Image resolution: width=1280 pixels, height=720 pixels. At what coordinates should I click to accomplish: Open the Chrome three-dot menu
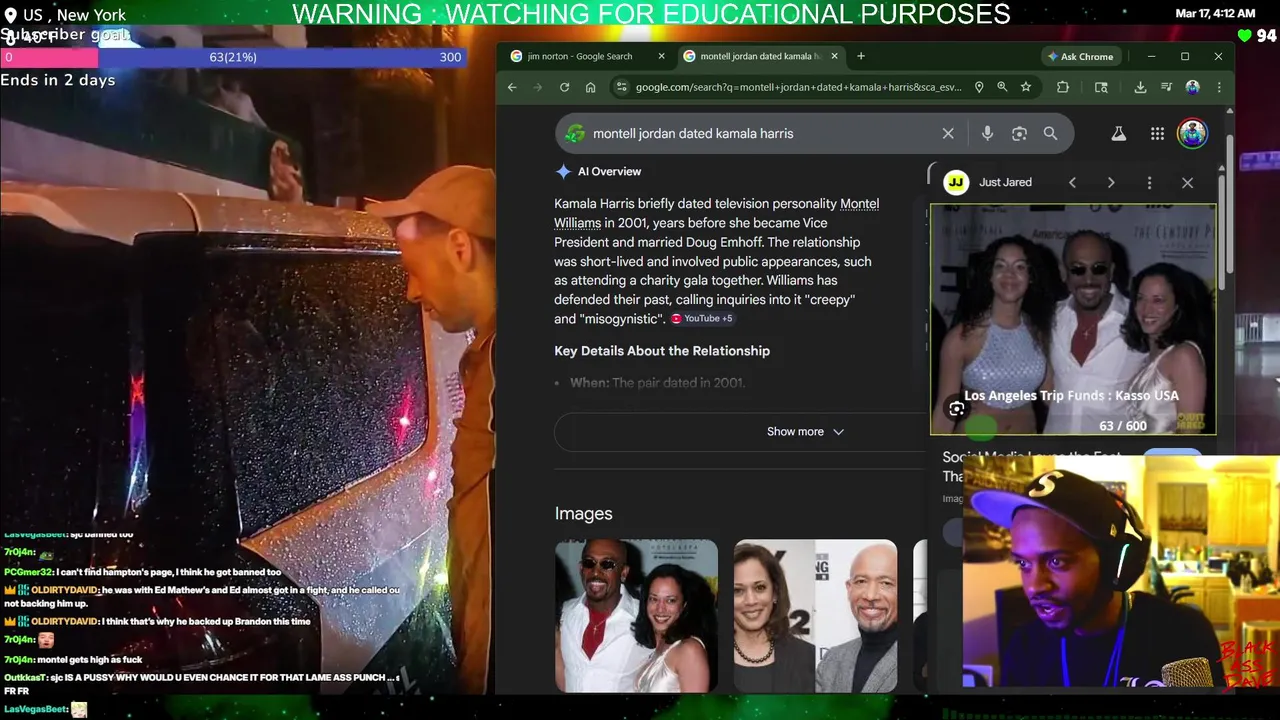pyautogui.click(x=1218, y=87)
